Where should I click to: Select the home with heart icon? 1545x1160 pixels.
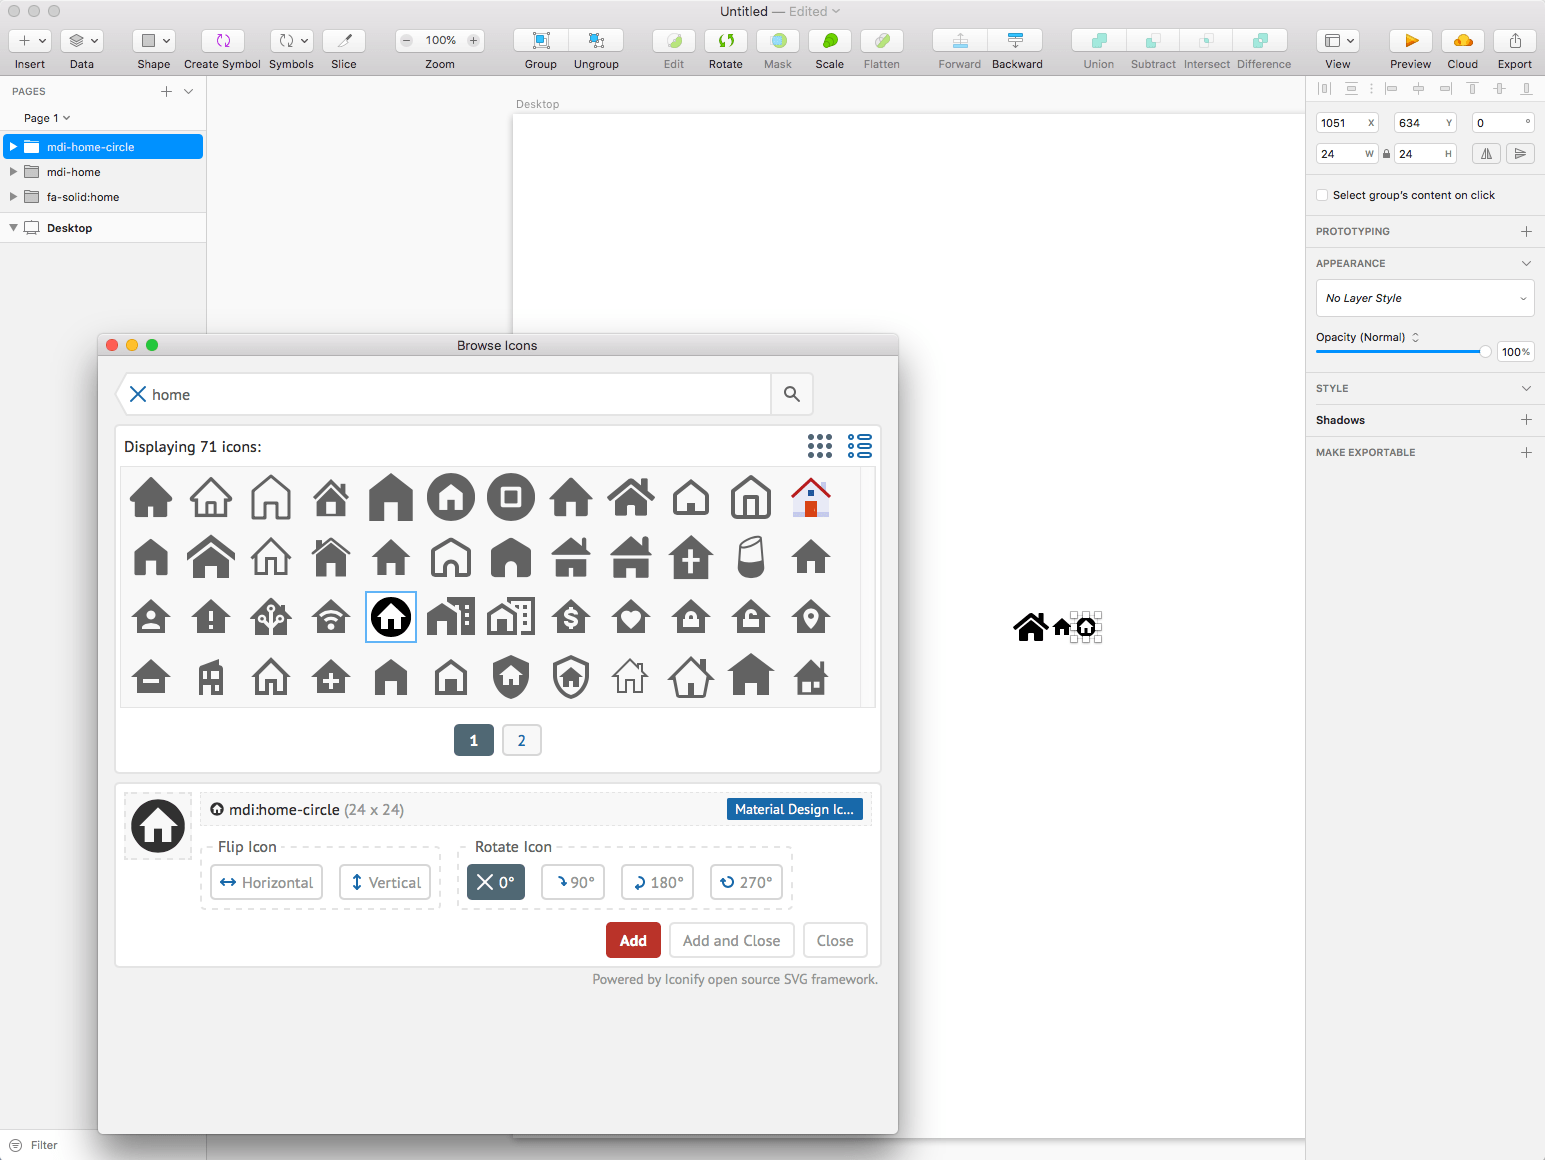point(631,618)
